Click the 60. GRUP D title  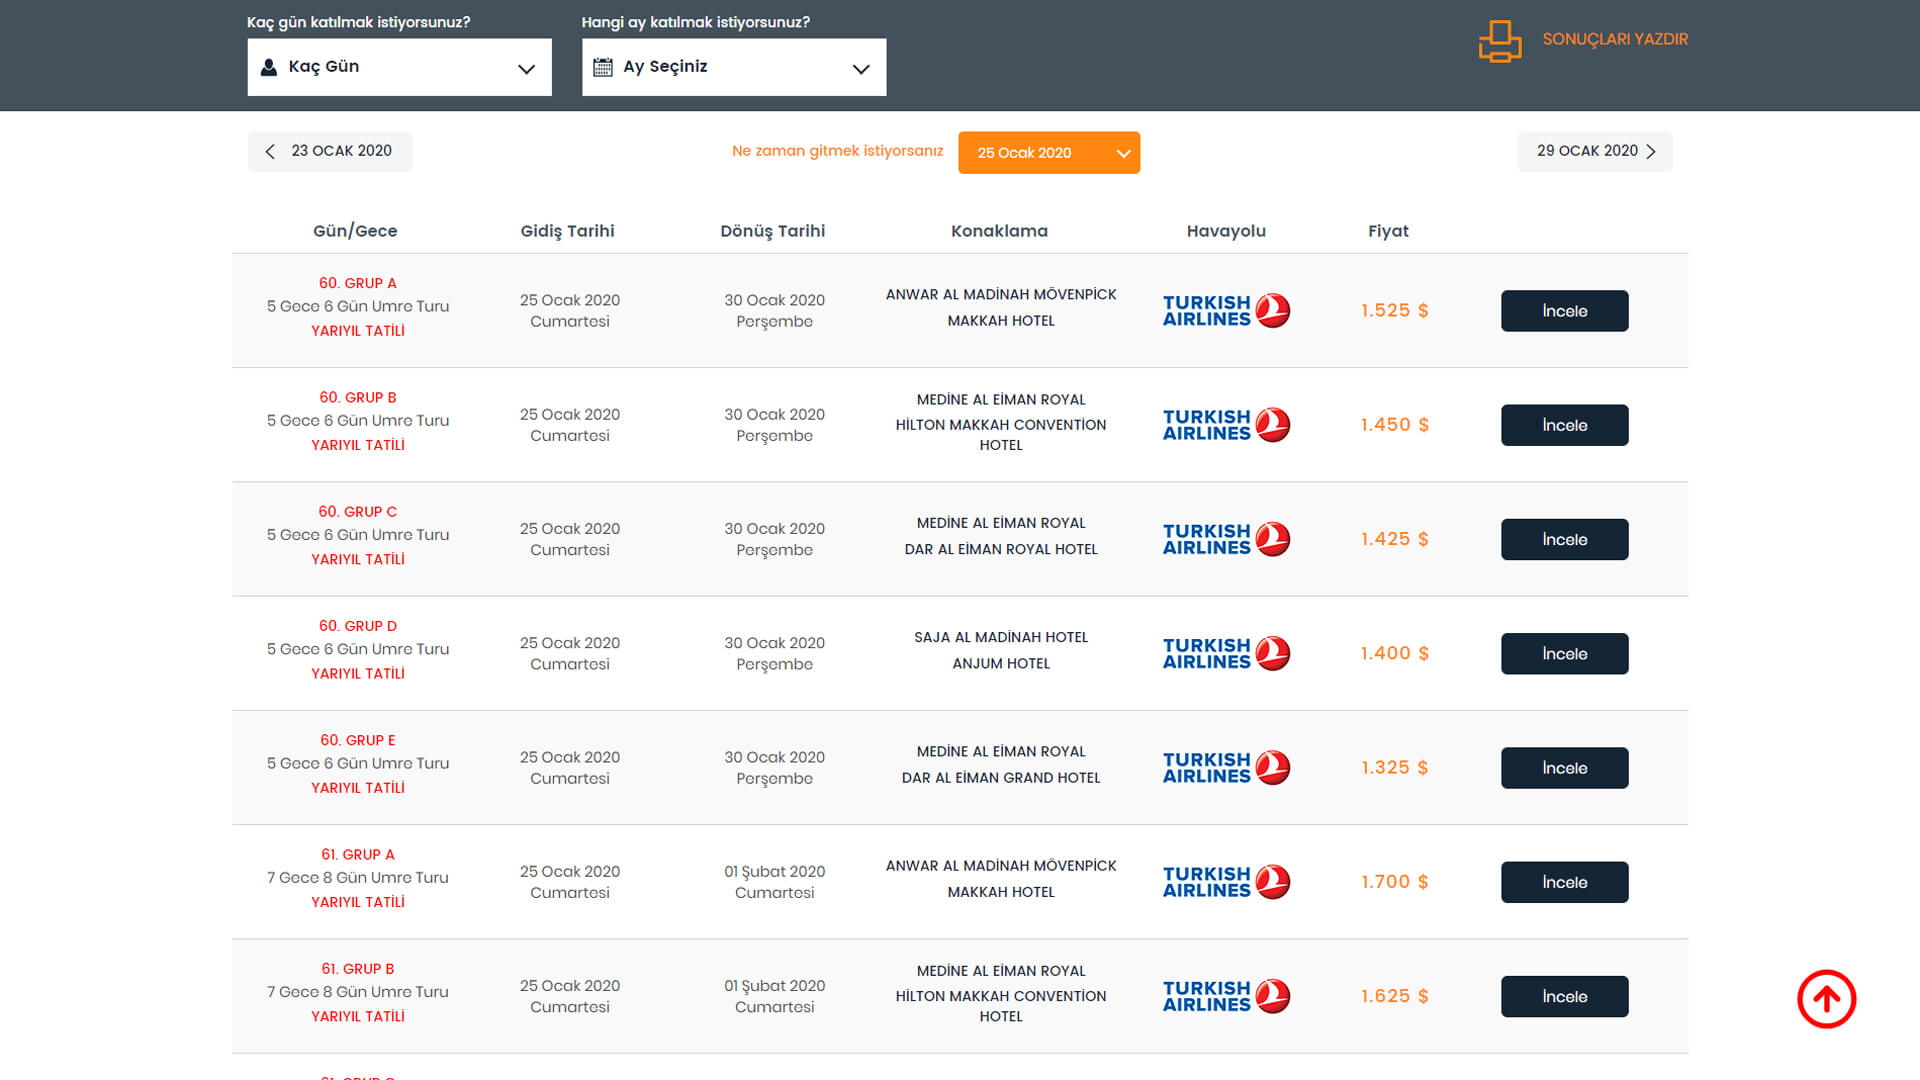[358, 626]
